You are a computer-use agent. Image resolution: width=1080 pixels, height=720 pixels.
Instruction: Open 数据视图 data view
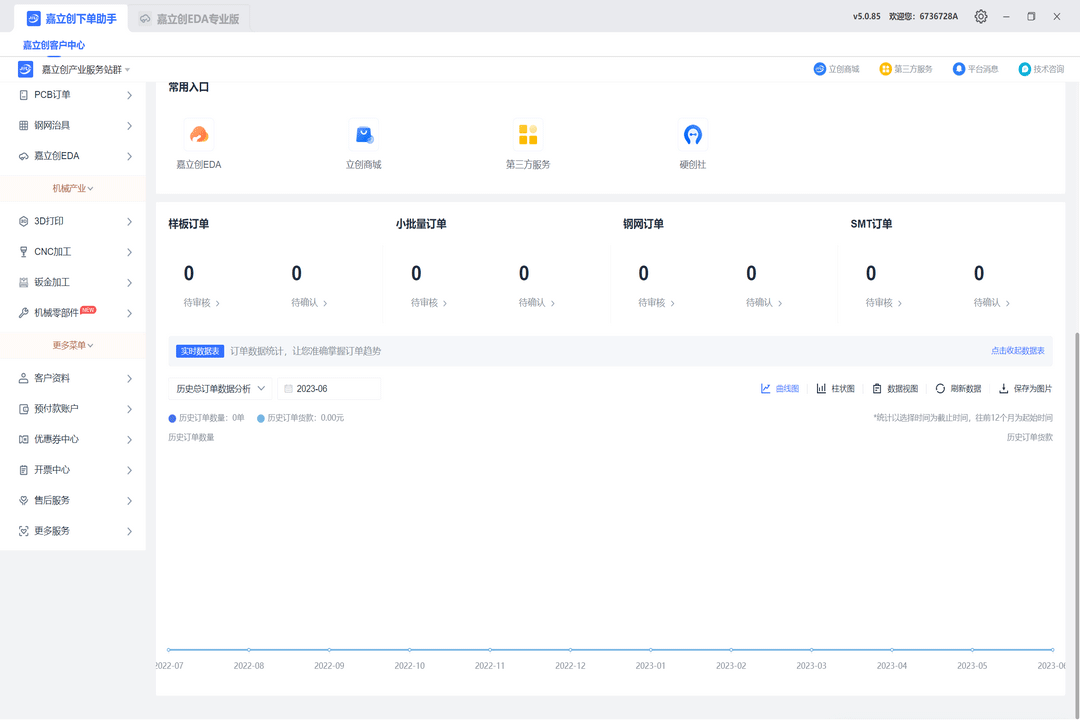pyautogui.click(x=895, y=389)
